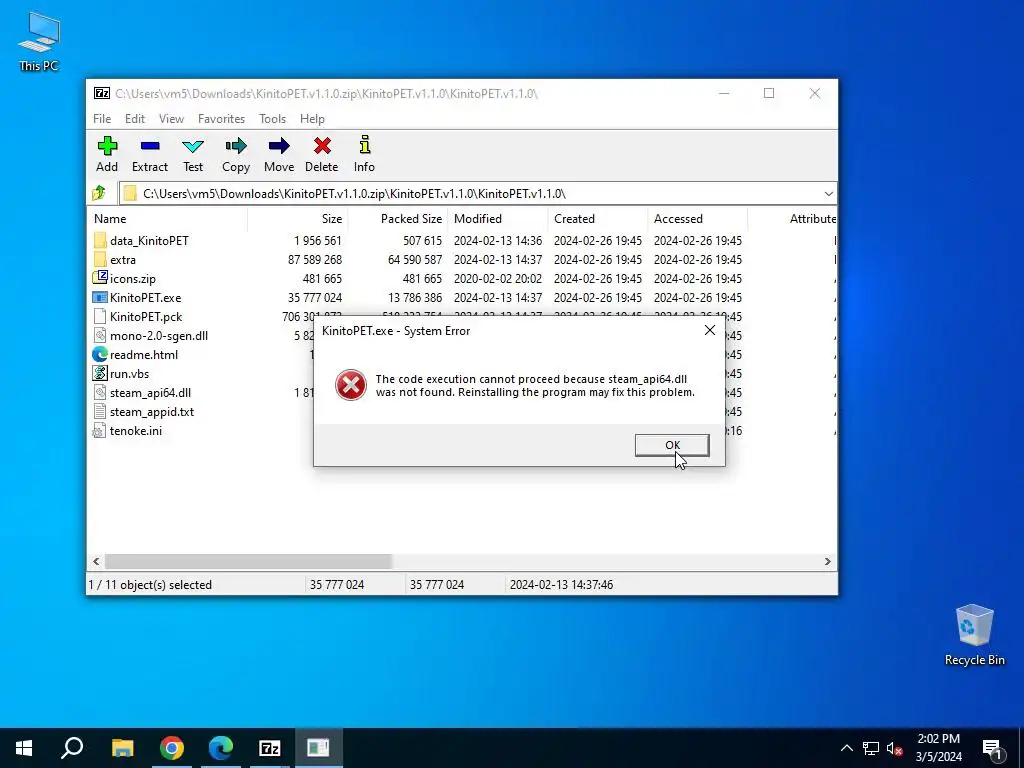The image size is (1024, 768).
Task: Sort files by the Size column header
Action: coord(297,219)
